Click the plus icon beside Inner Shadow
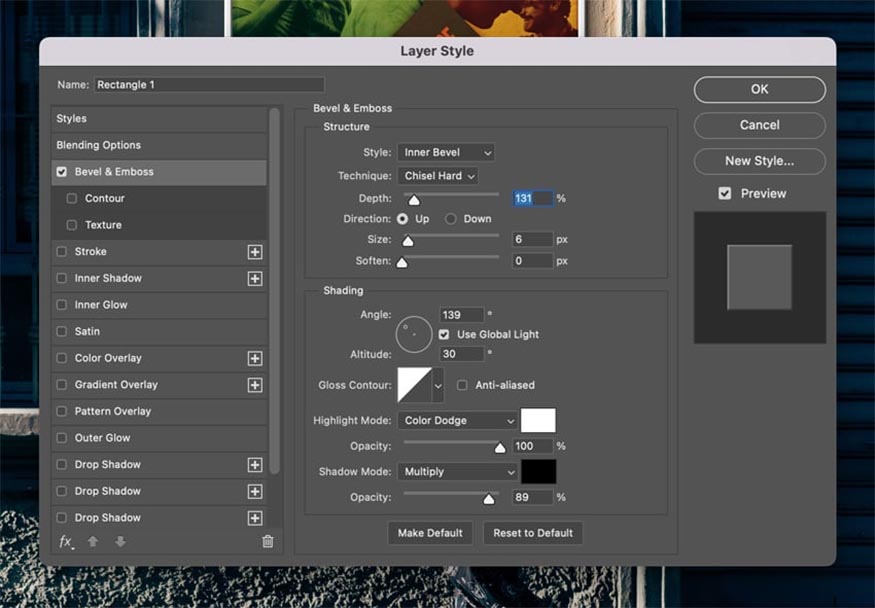The width and height of the screenshot is (875, 608). [x=255, y=278]
